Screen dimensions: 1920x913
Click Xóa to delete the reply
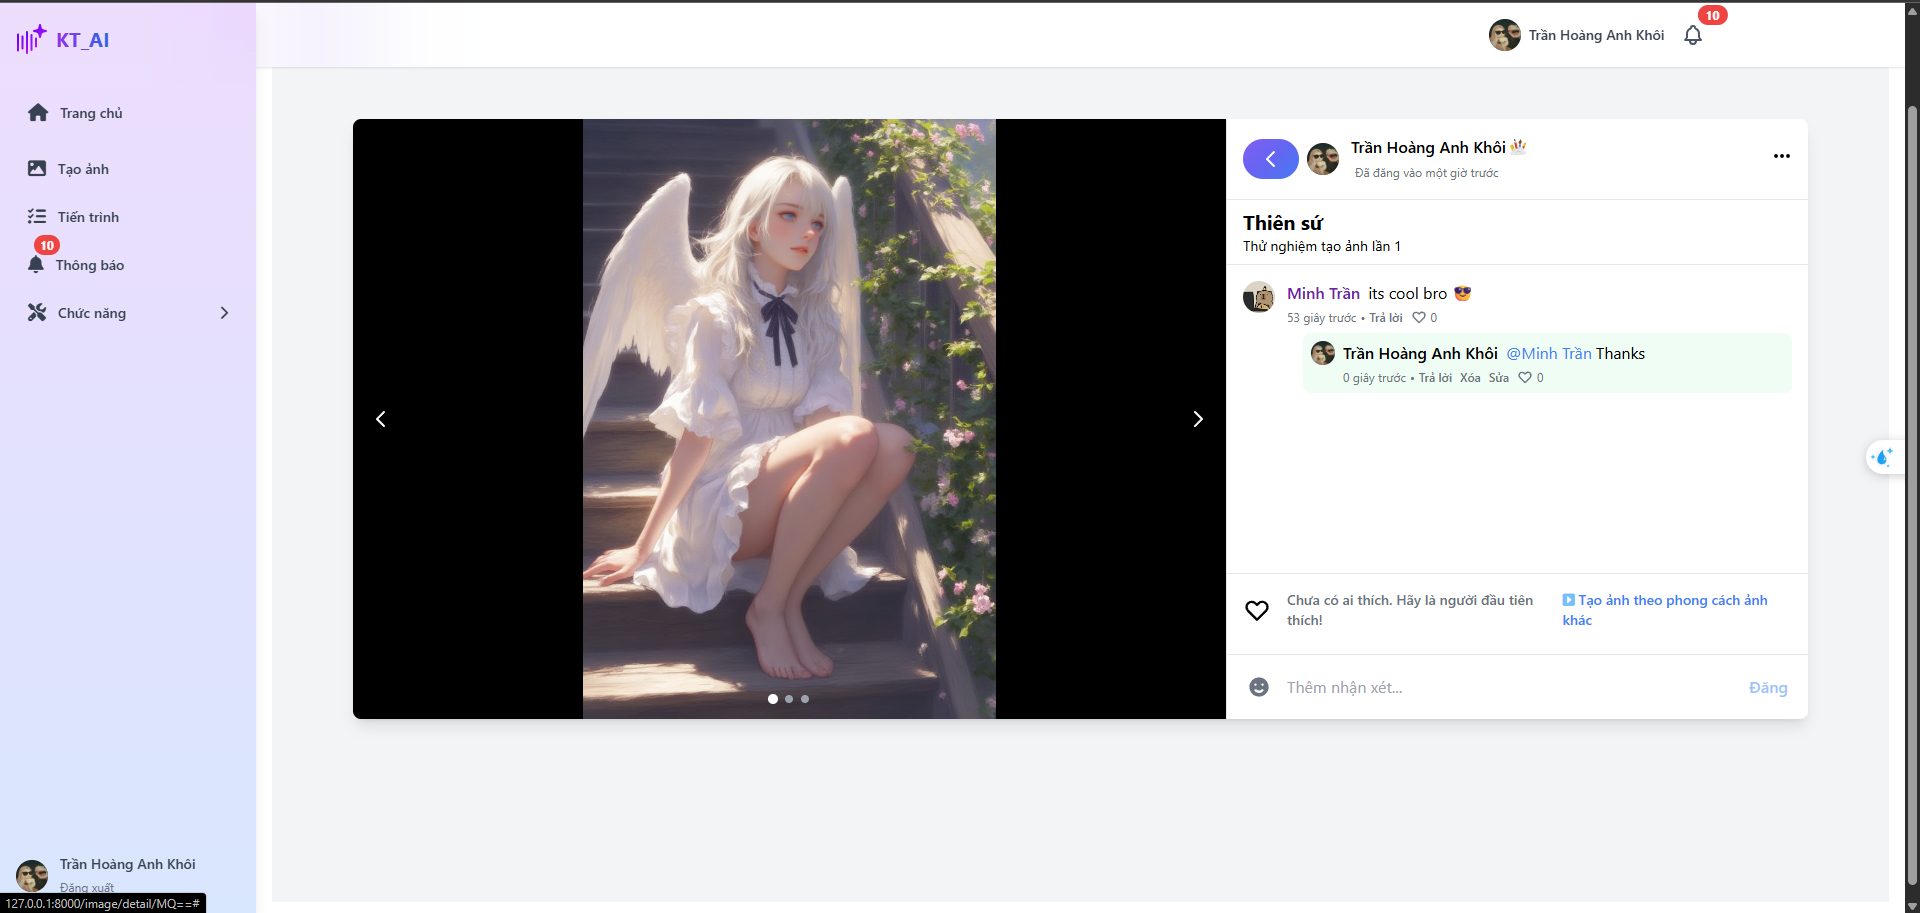pyautogui.click(x=1469, y=378)
